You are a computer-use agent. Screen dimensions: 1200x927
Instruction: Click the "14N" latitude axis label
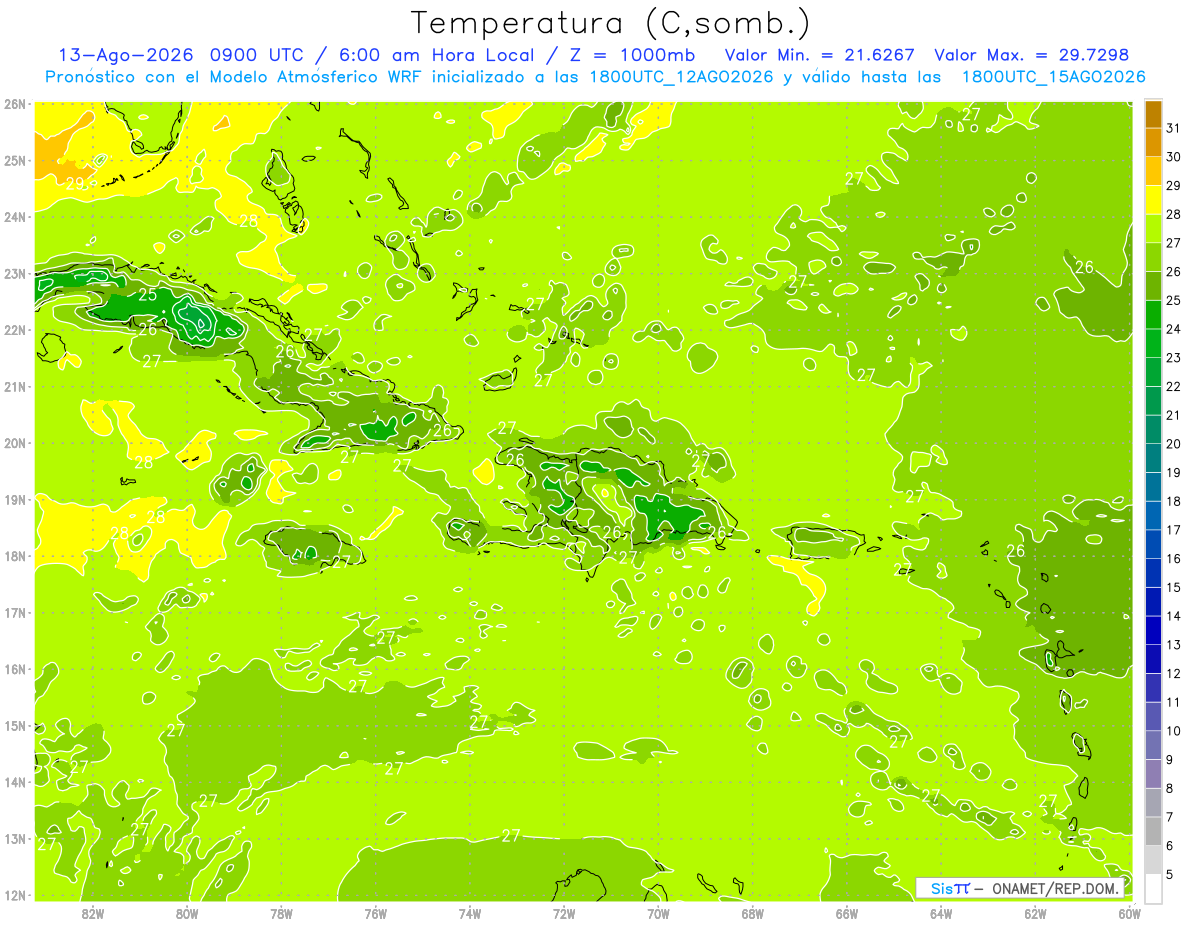click(x=14, y=782)
